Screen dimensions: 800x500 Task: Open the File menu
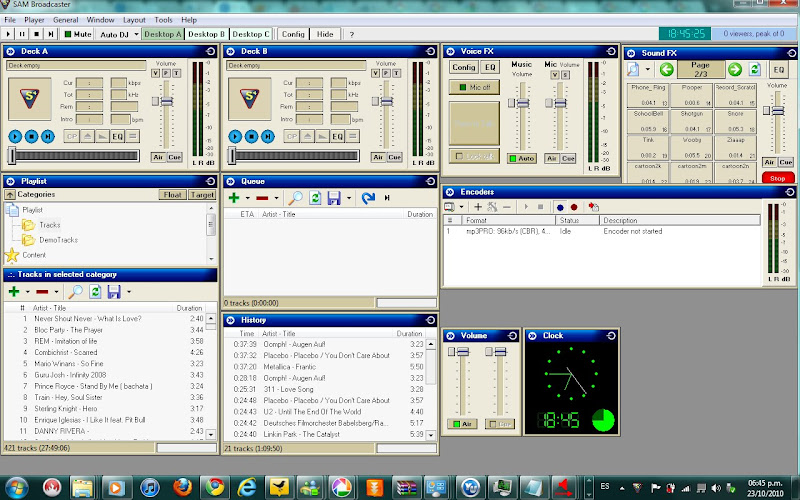click(x=10, y=20)
